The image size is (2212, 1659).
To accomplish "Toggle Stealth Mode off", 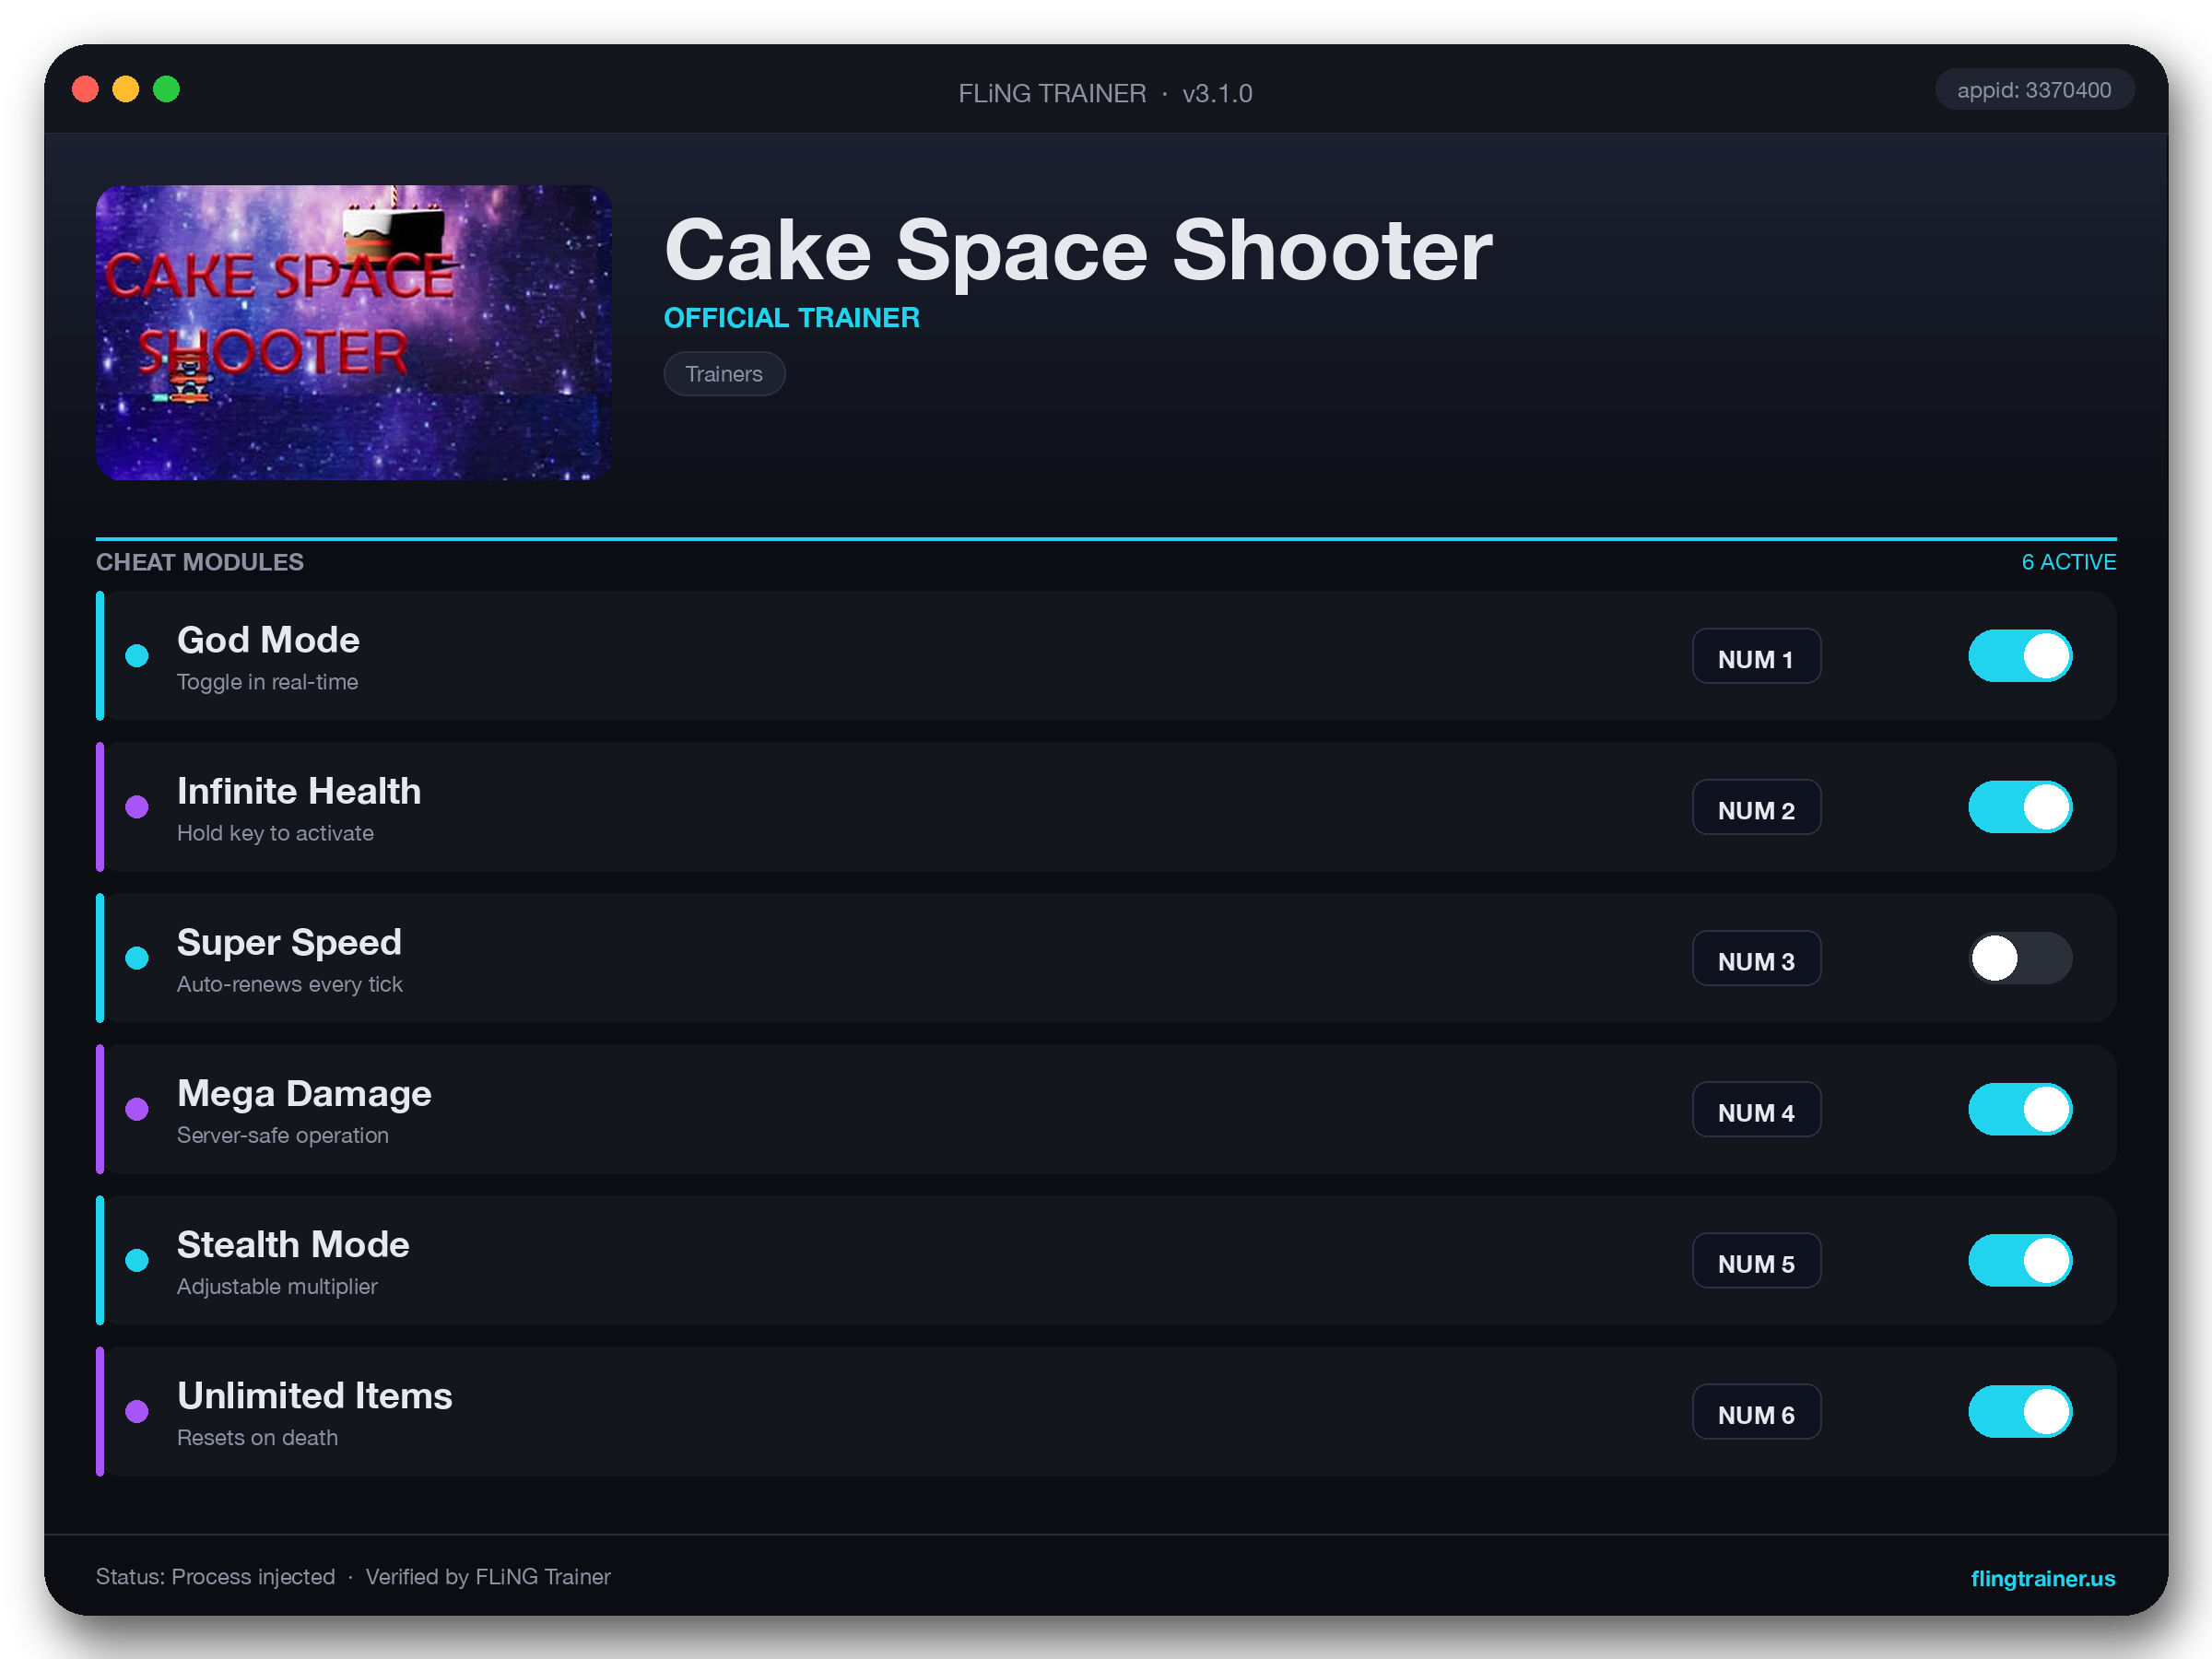I will pos(2020,1260).
